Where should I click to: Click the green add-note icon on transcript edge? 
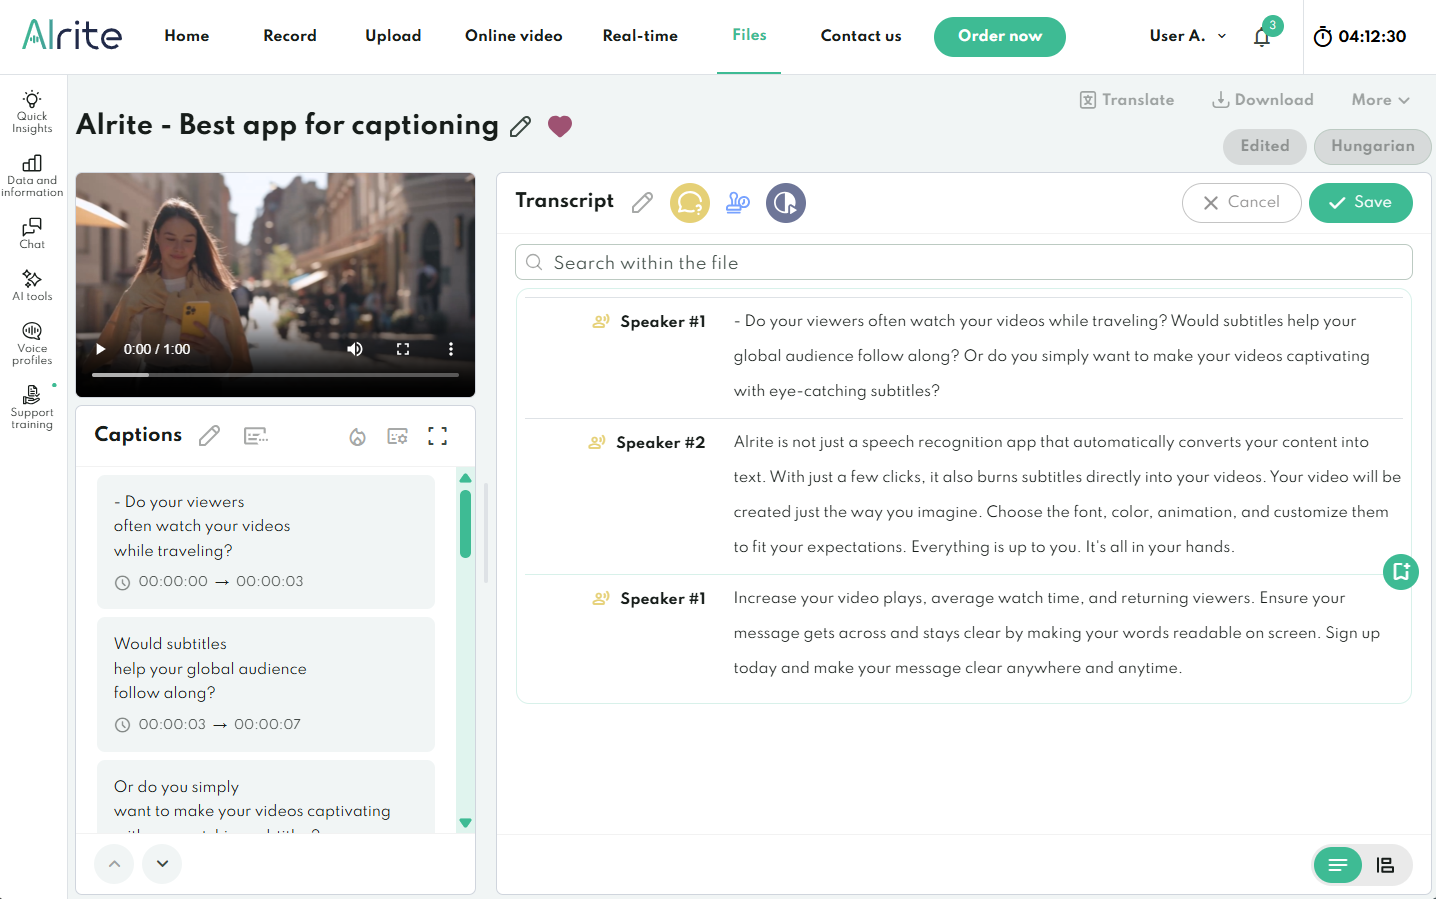(1401, 572)
